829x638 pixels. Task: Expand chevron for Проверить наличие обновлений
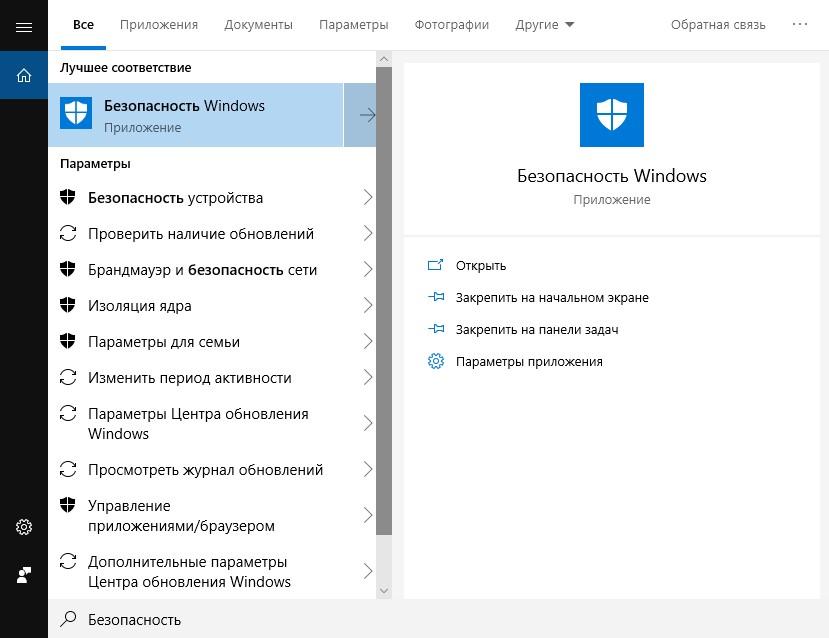368,233
